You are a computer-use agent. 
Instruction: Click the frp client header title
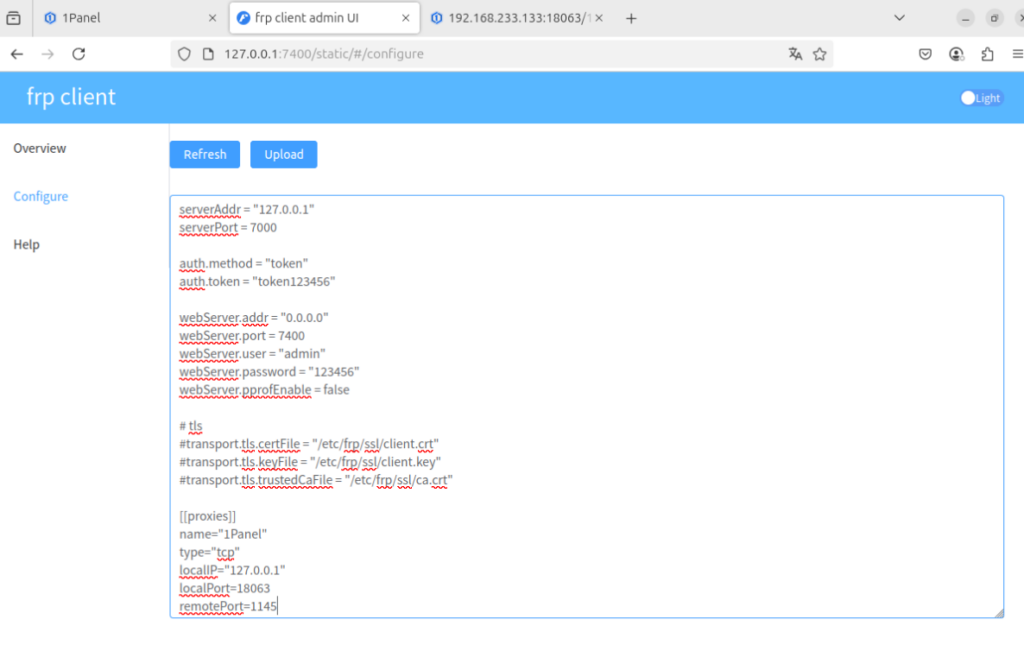71,97
